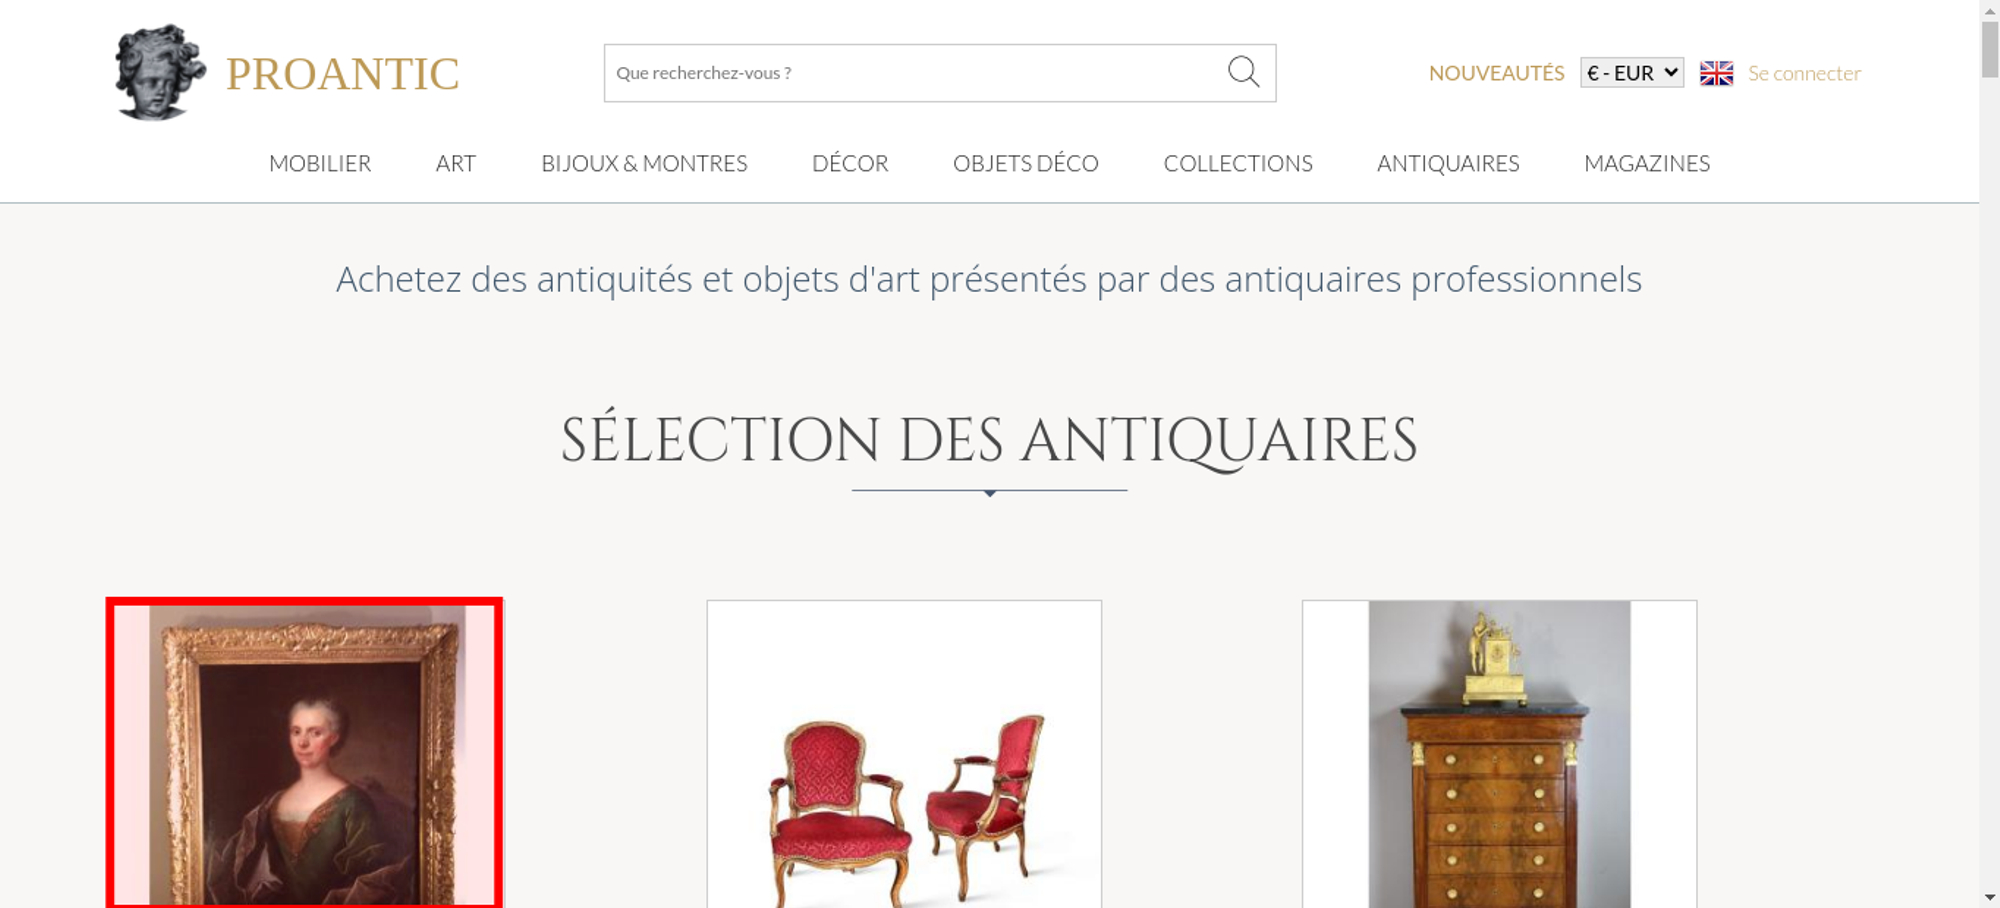Viewport: 2000px width, 908px height.
Task: Click the Se connecter link
Action: [1804, 73]
